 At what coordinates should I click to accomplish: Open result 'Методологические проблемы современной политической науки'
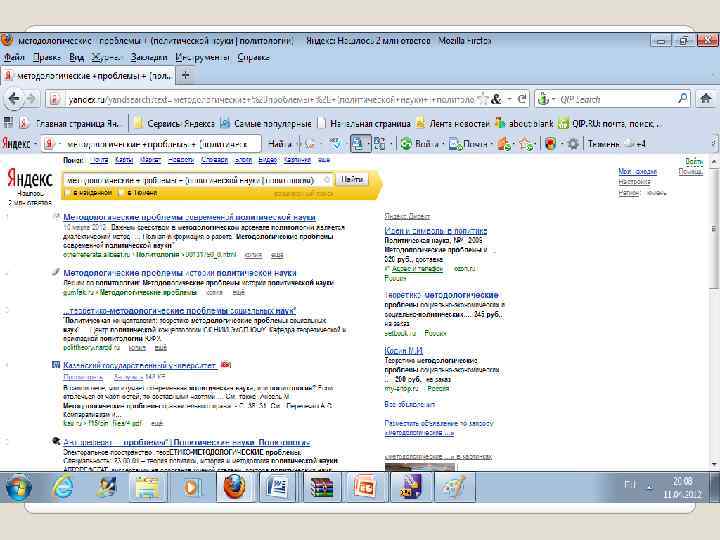pos(189,217)
